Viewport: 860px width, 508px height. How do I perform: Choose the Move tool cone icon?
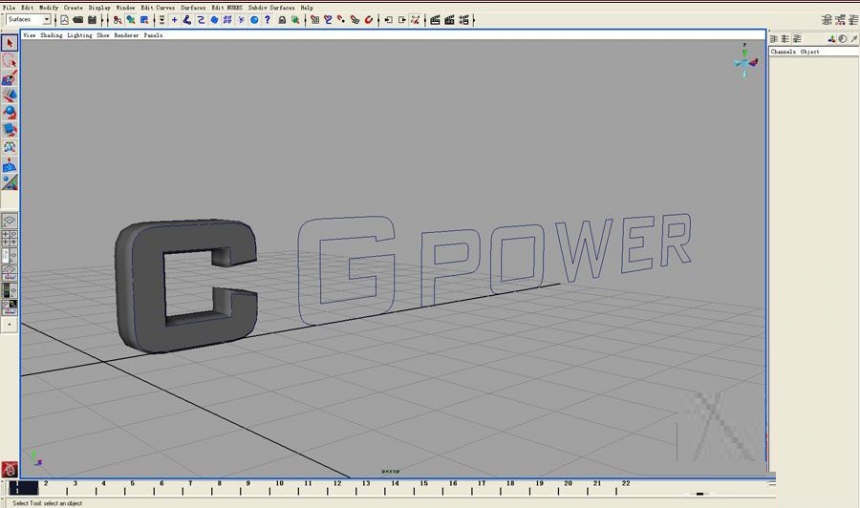click(9, 95)
